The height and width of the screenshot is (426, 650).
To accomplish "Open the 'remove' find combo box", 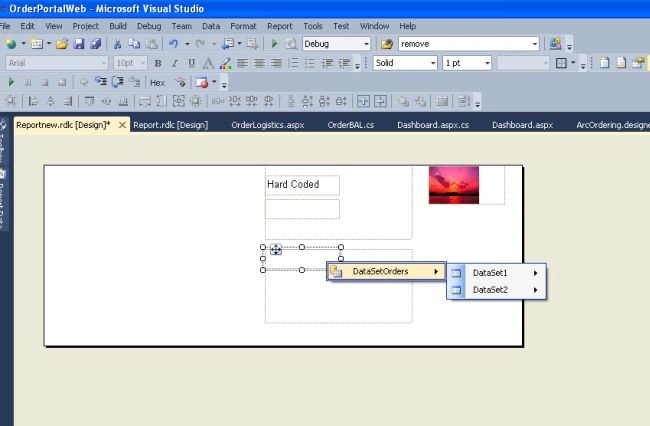I will tap(534, 44).
